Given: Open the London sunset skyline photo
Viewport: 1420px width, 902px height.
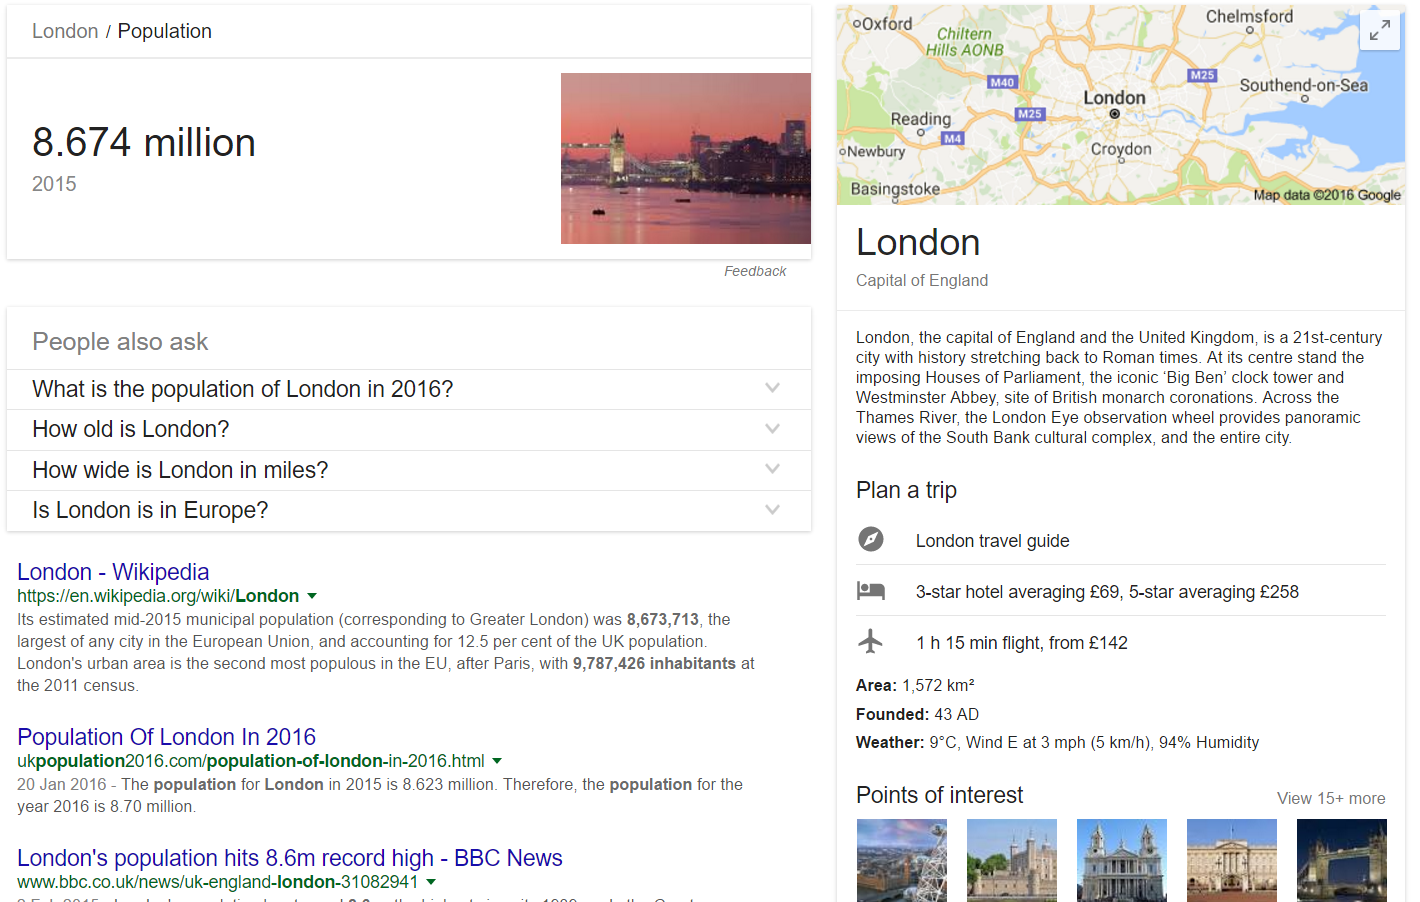Looking at the screenshot, I should tap(686, 158).
